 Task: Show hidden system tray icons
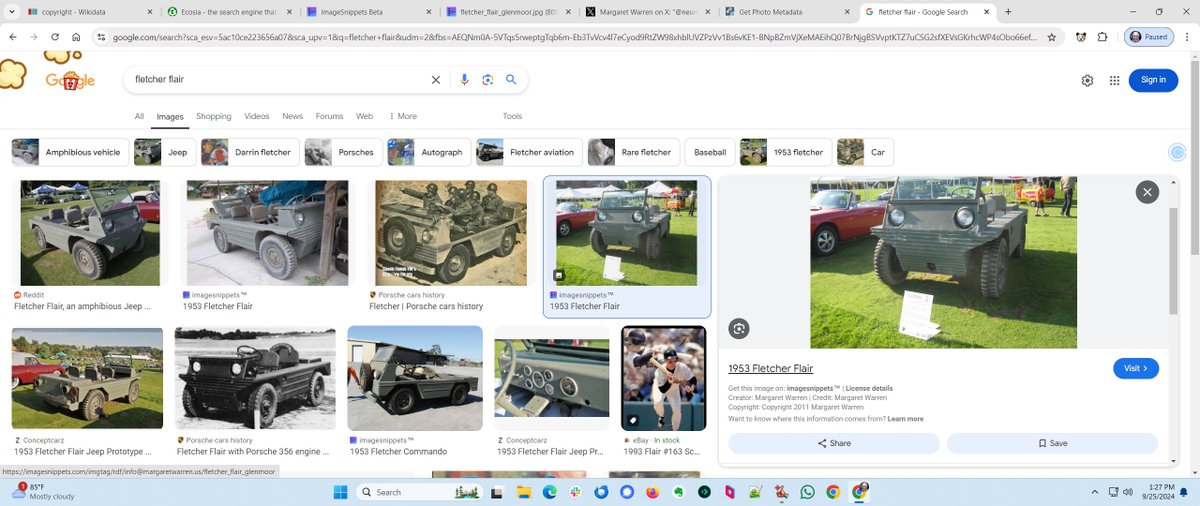(x=1094, y=492)
